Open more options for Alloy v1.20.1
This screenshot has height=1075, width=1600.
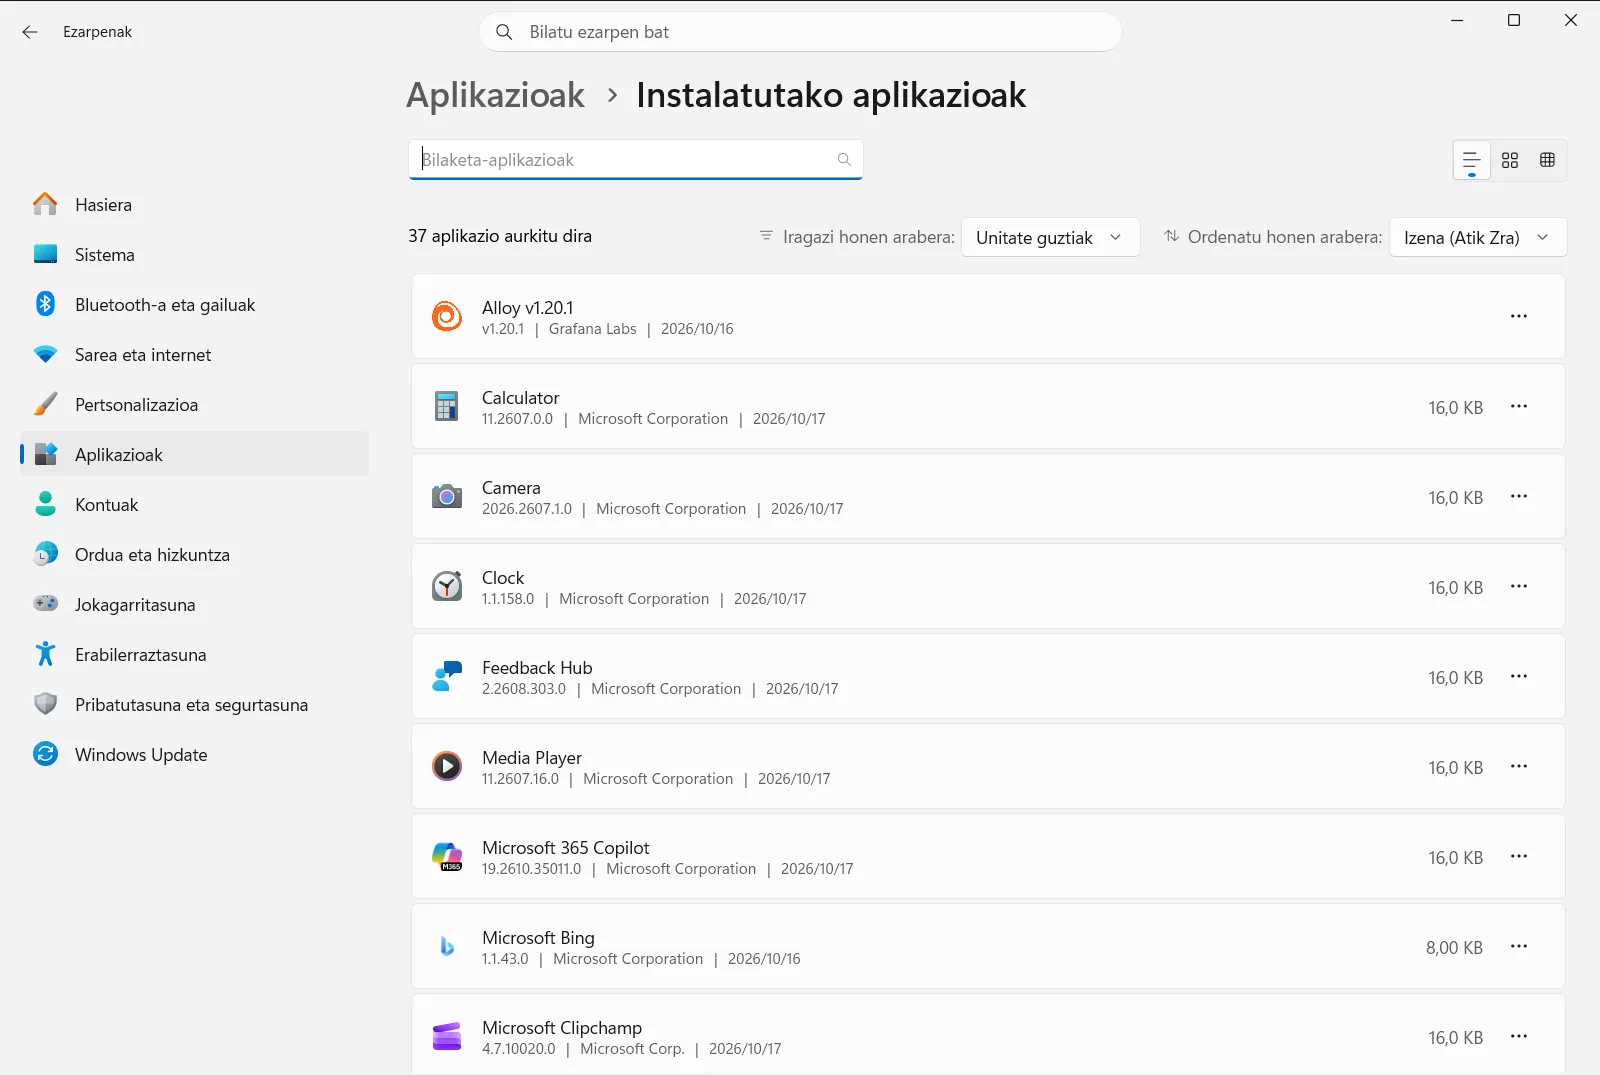pyautogui.click(x=1519, y=316)
